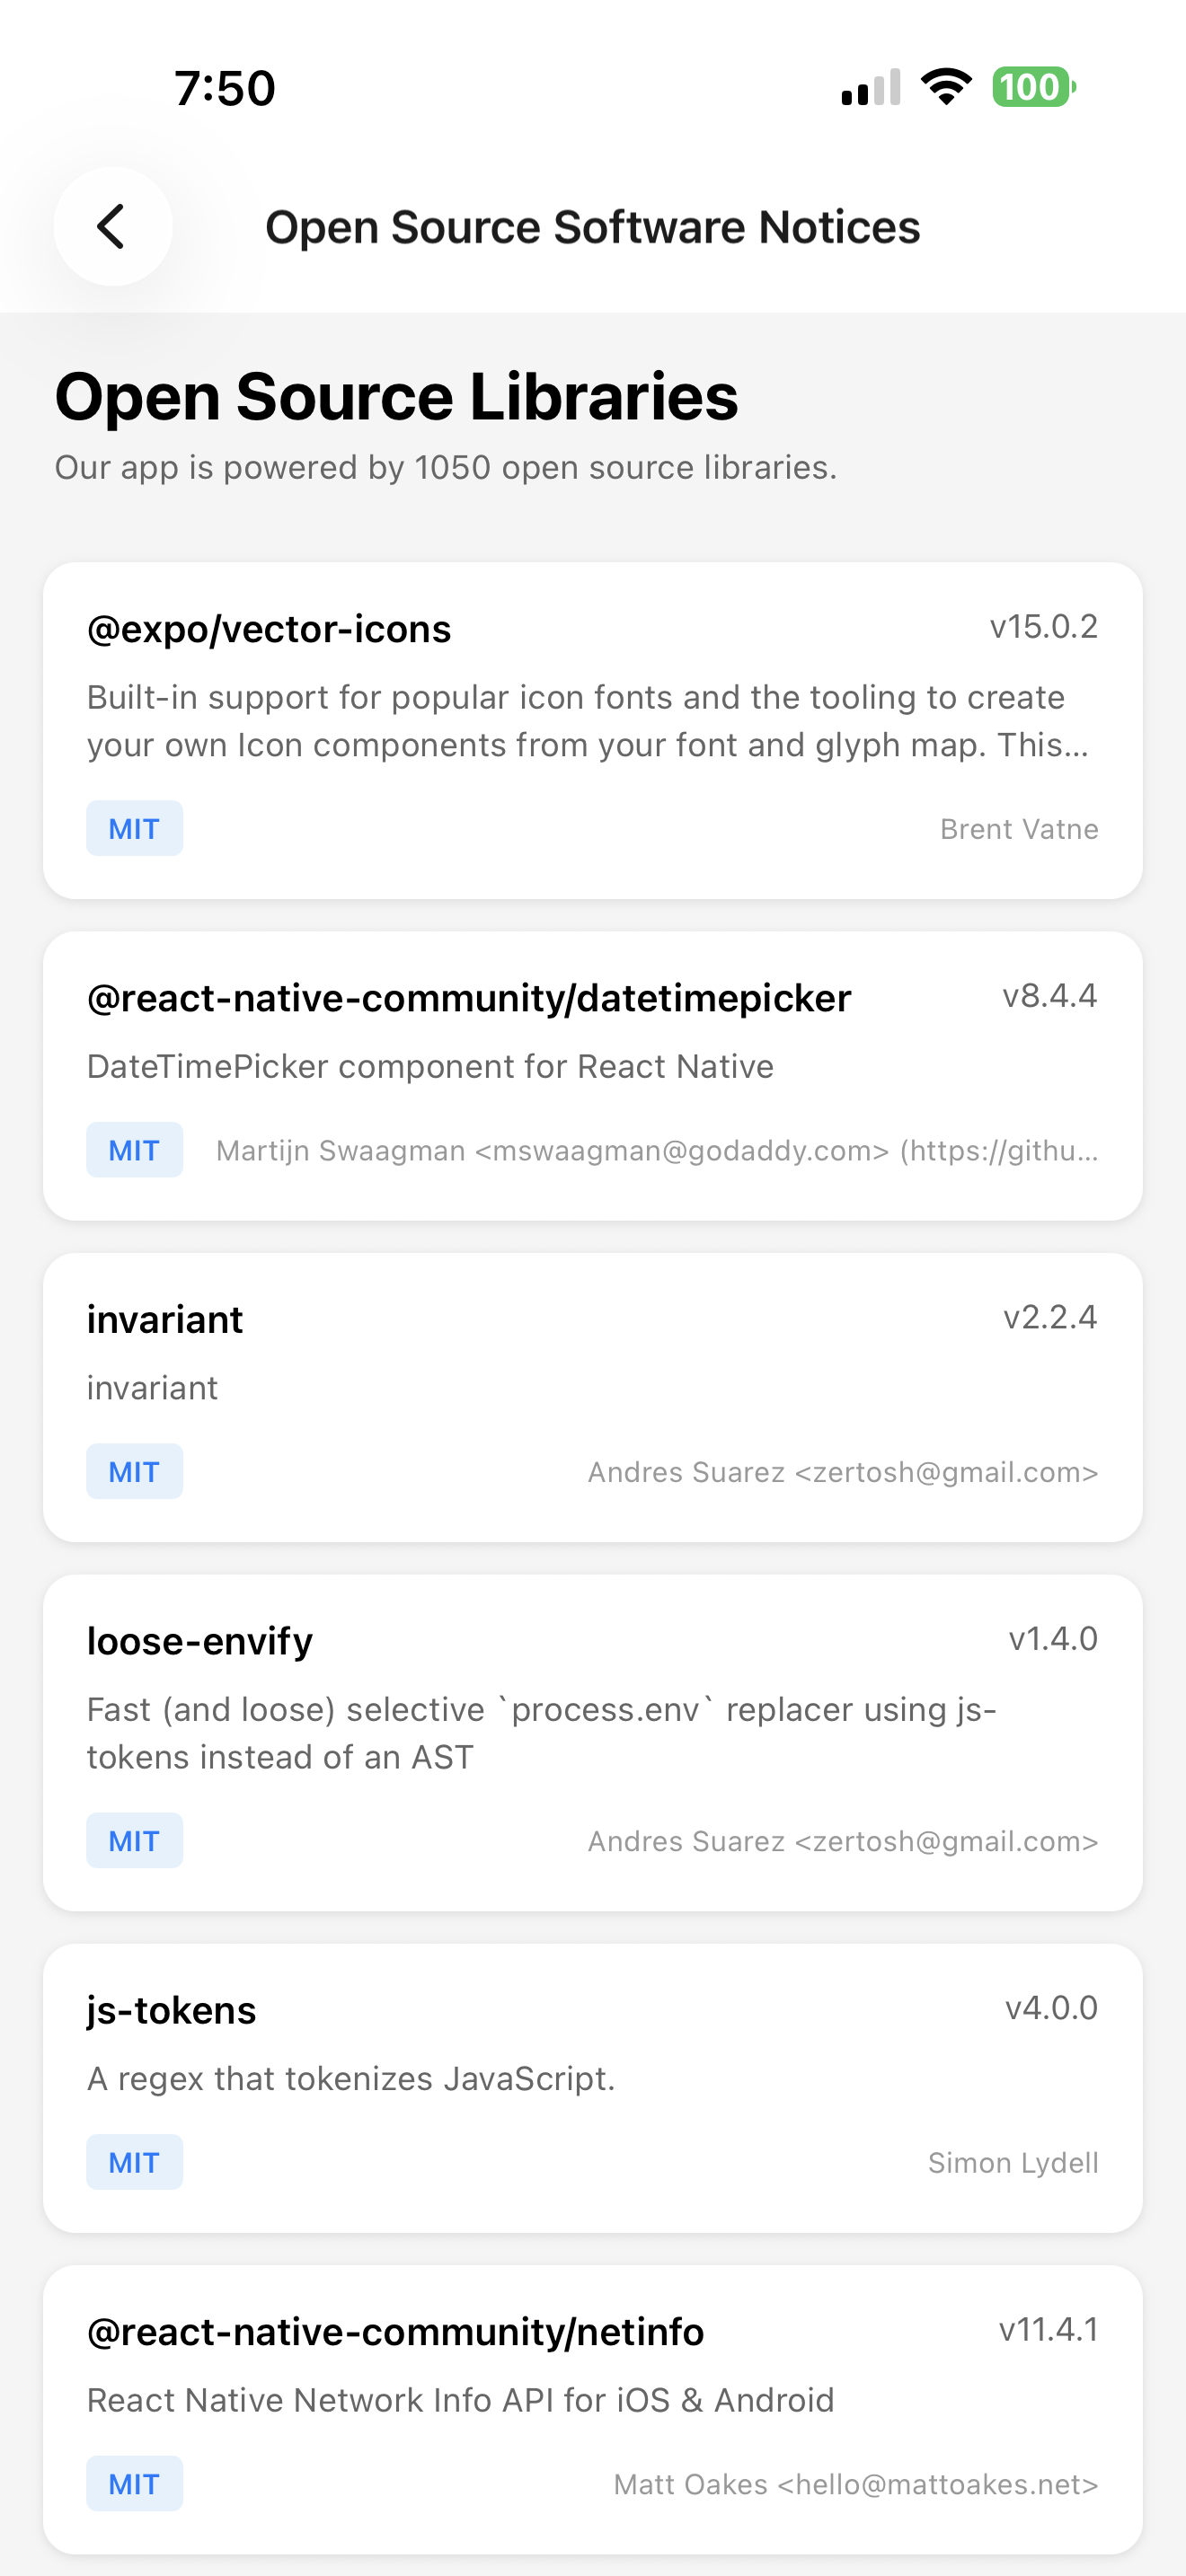Click author Brent Vatne text
1186x2576 pixels.
[1018, 829]
